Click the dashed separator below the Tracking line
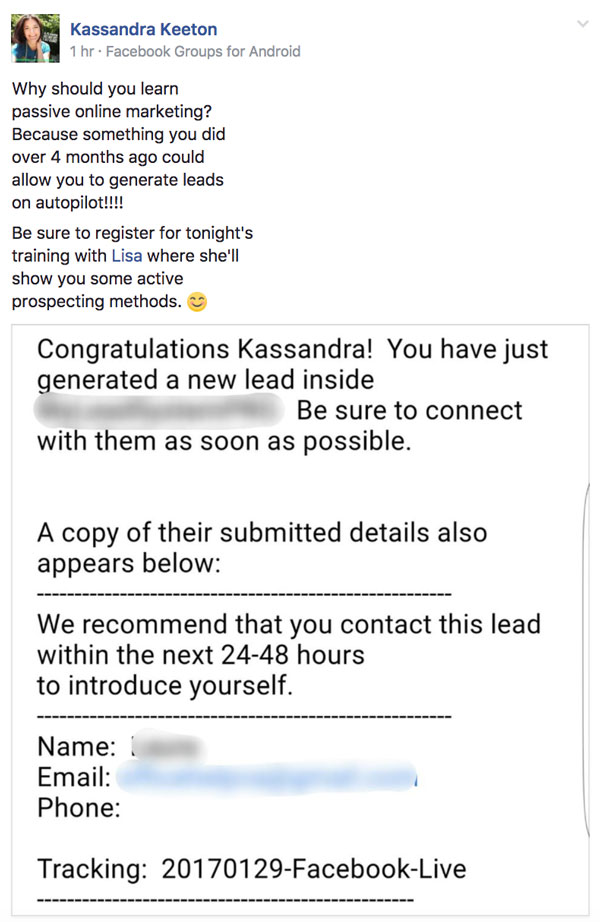The height and width of the screenshot is (922, 600). [225, 900]
